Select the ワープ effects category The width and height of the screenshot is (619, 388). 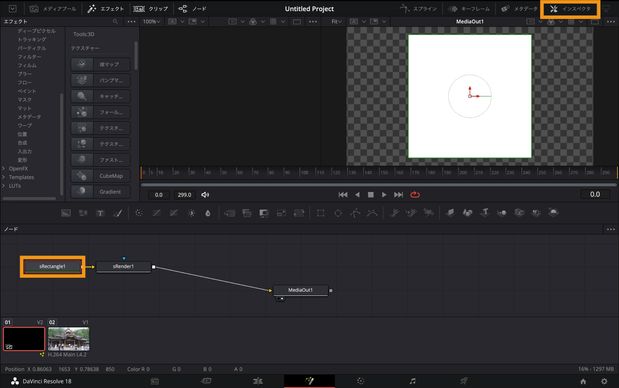coord(24,126)
